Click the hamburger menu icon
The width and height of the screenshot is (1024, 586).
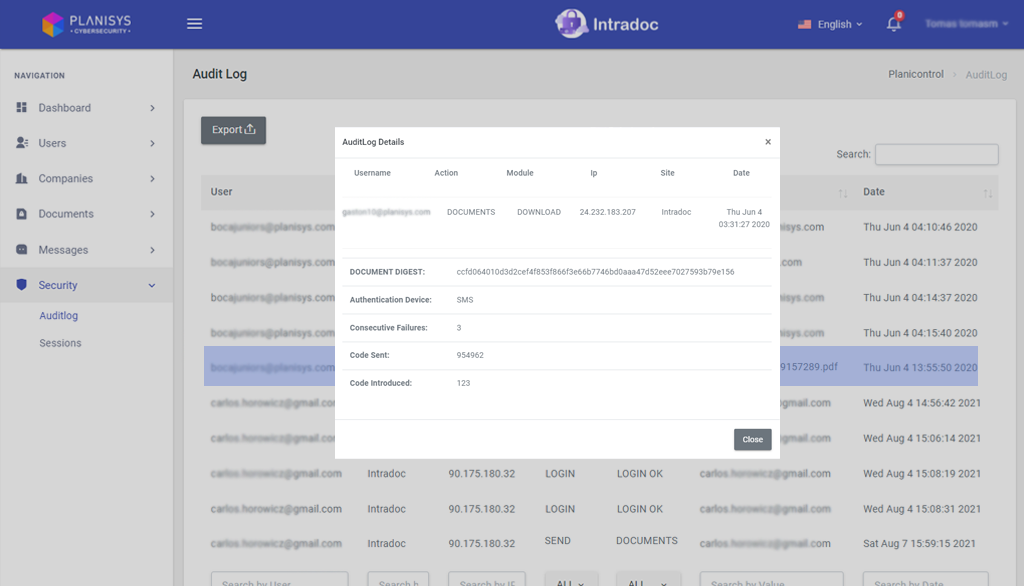point(195,24)
